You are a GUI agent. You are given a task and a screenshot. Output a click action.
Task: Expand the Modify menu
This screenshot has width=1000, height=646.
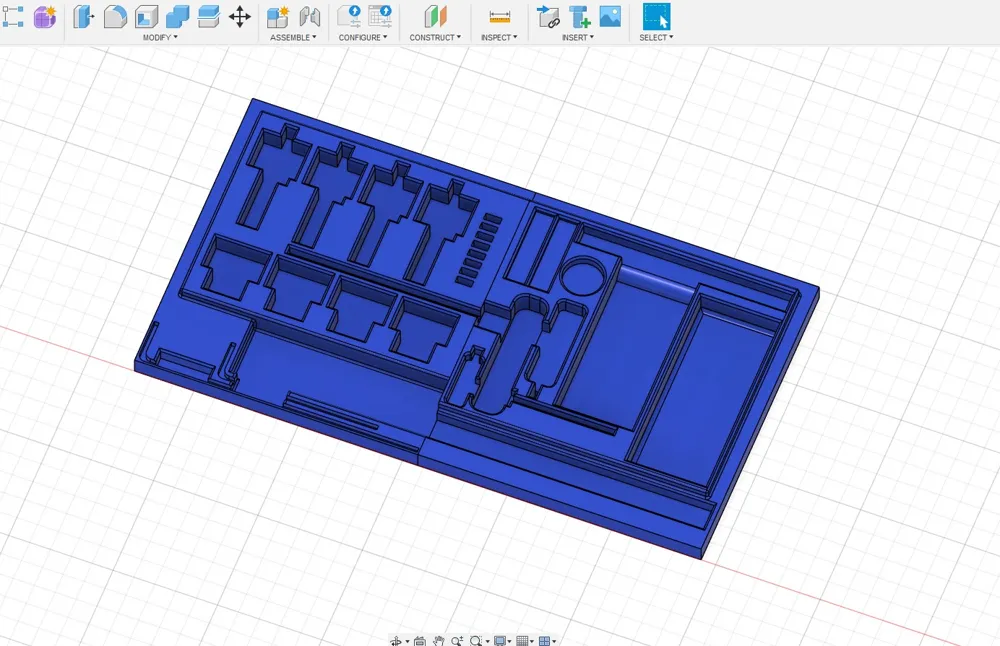[x=160, y=37]
